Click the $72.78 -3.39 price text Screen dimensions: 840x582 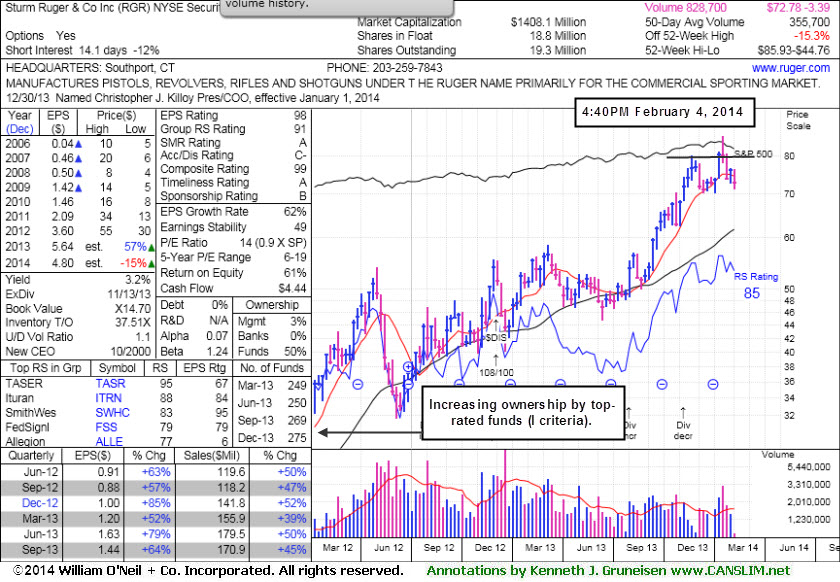(x=798, y=8)
